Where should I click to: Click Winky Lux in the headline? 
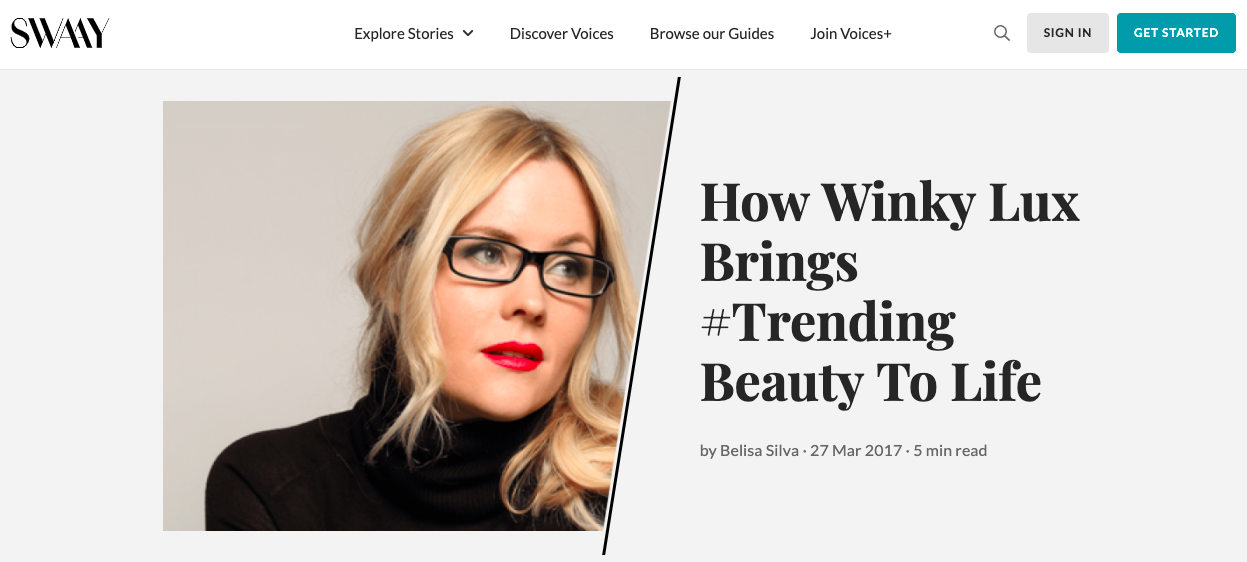click(x=951, y=204)
